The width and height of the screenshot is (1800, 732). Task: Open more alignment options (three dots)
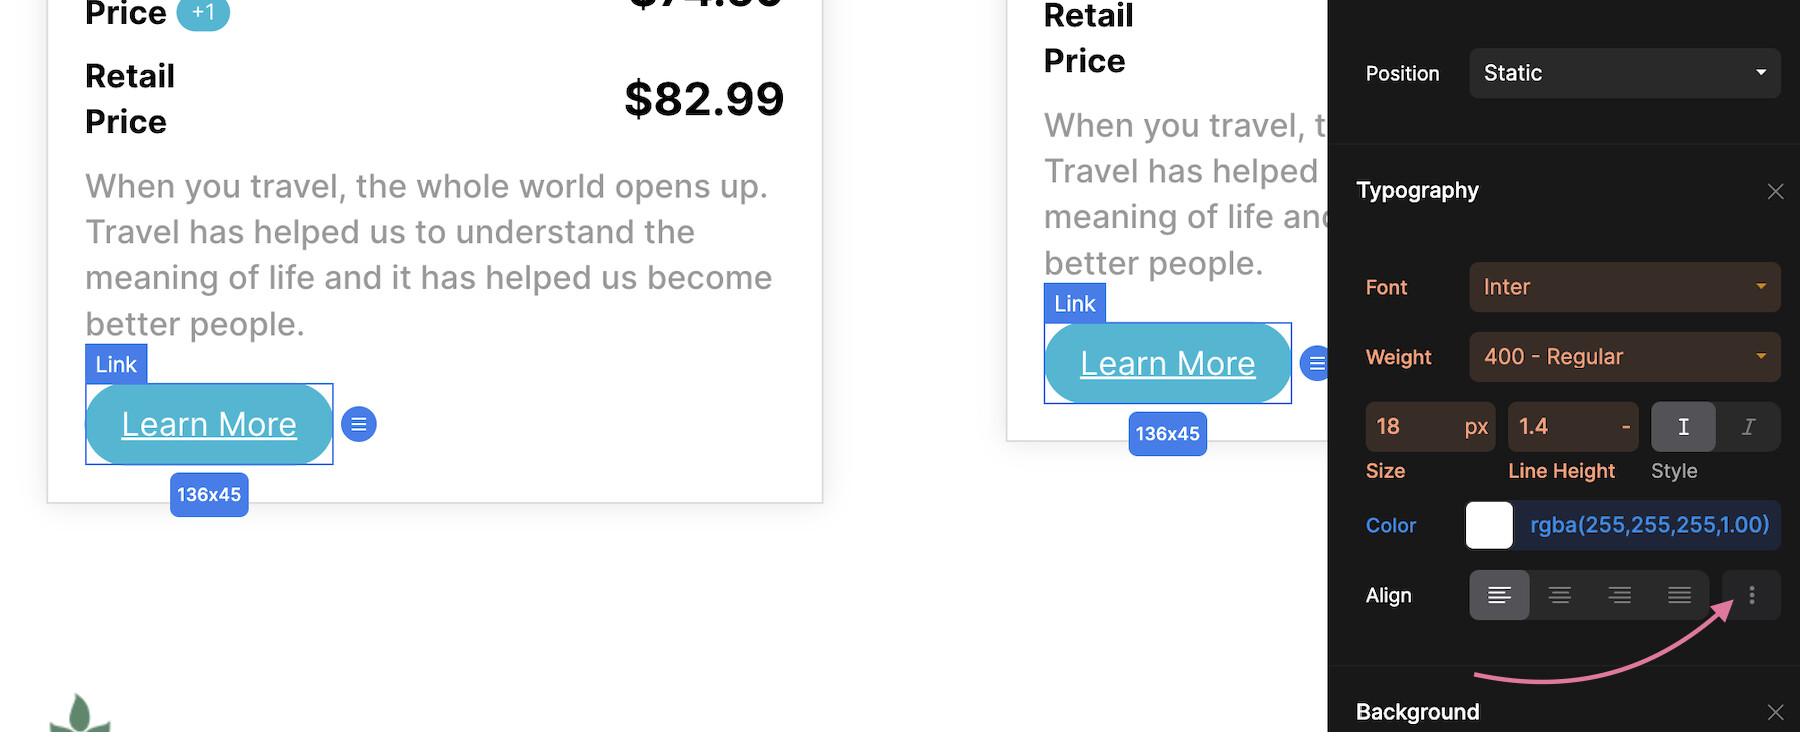[1751, 595]
